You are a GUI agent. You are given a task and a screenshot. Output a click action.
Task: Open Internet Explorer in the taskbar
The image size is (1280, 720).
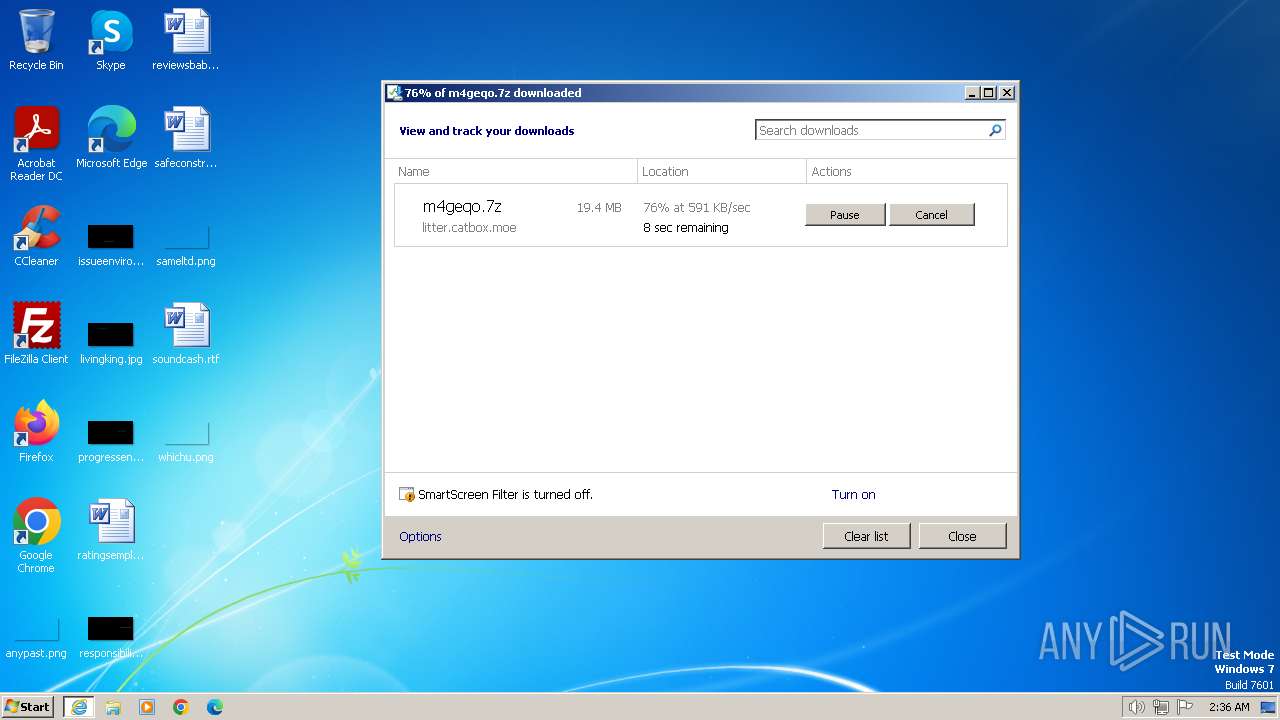tap(79, 707)
